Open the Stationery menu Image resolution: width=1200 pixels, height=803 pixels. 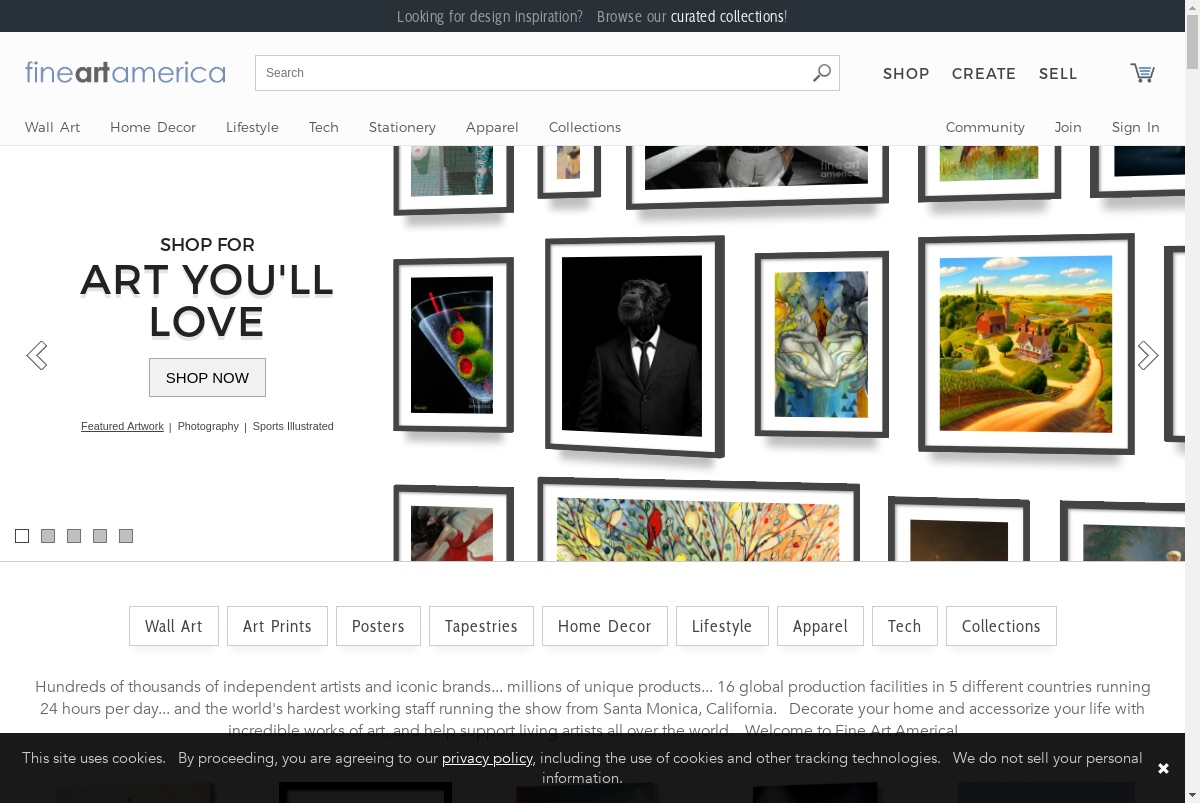(x=402, y=127)
